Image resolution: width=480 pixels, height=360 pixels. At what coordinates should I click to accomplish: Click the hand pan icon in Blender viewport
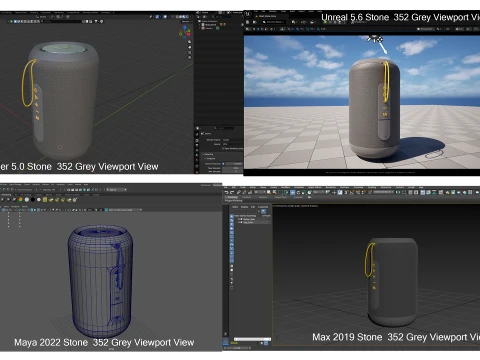coord(190,47)
